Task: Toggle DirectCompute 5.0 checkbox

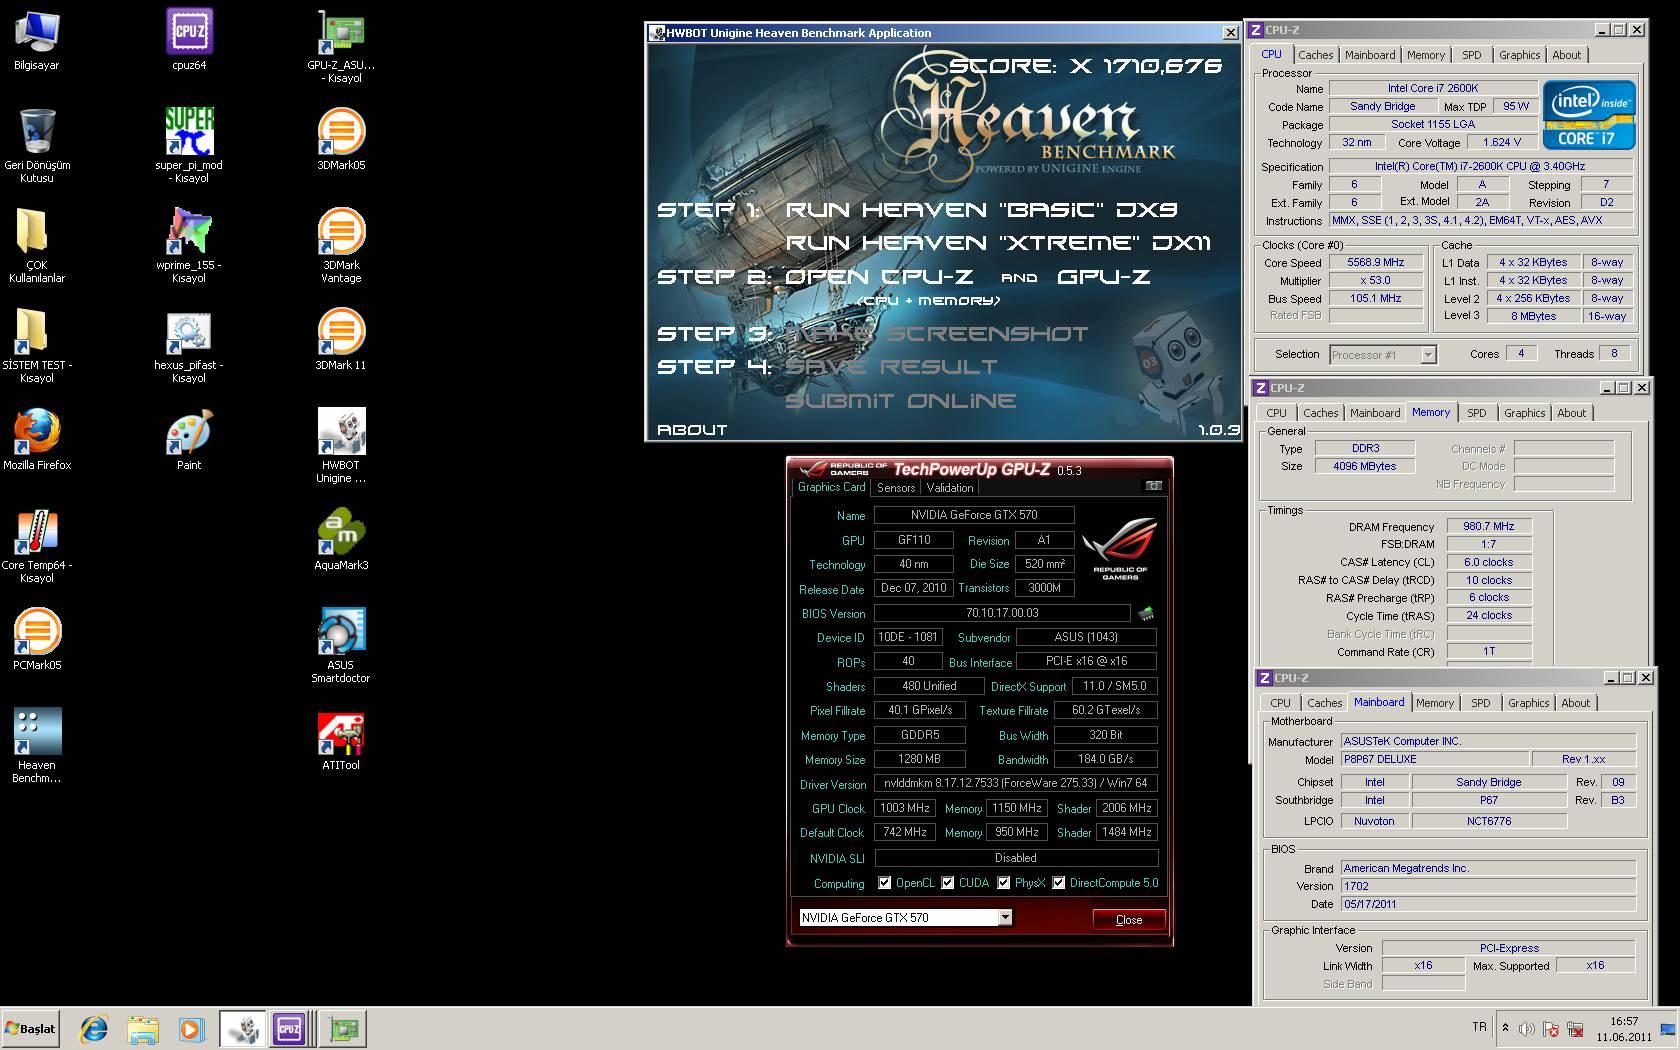Action: (1058, 883)
